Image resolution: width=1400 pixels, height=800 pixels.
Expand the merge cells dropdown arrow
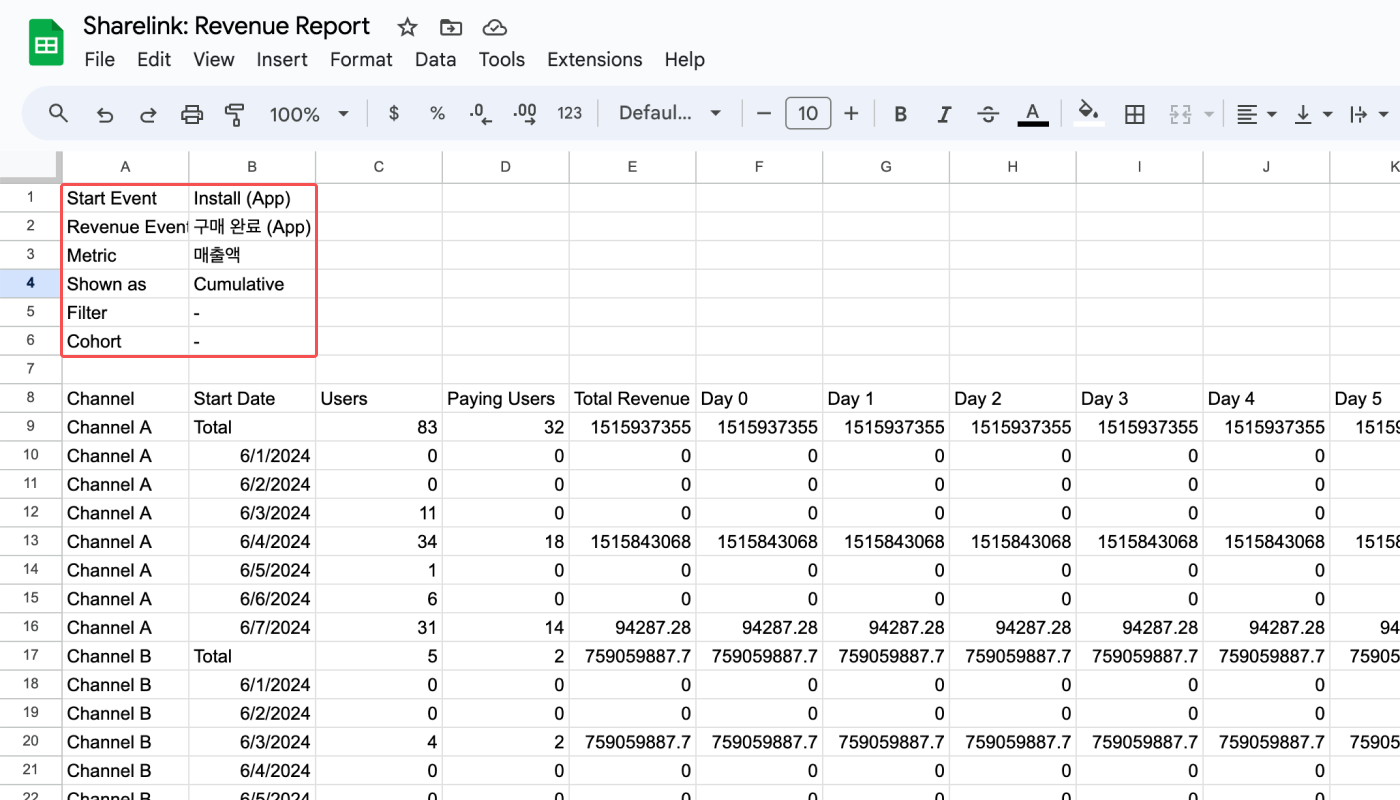(1209, 114)
